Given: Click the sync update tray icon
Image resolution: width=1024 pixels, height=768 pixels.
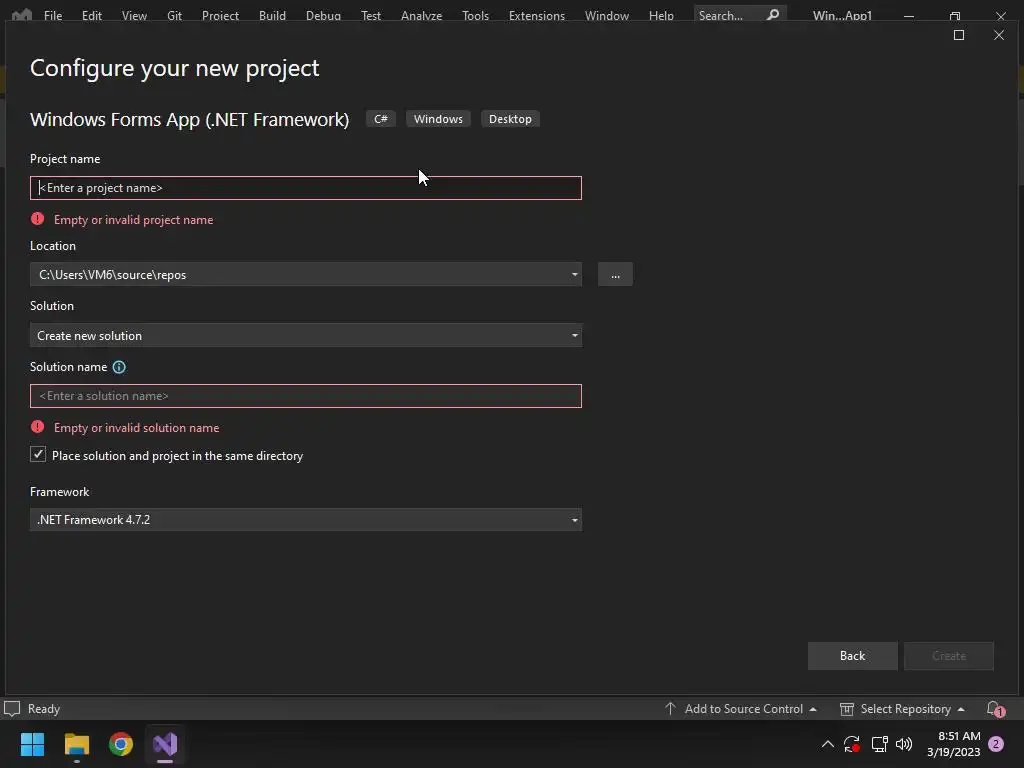Looking at the screenshot, I should (x=852, y=744).
